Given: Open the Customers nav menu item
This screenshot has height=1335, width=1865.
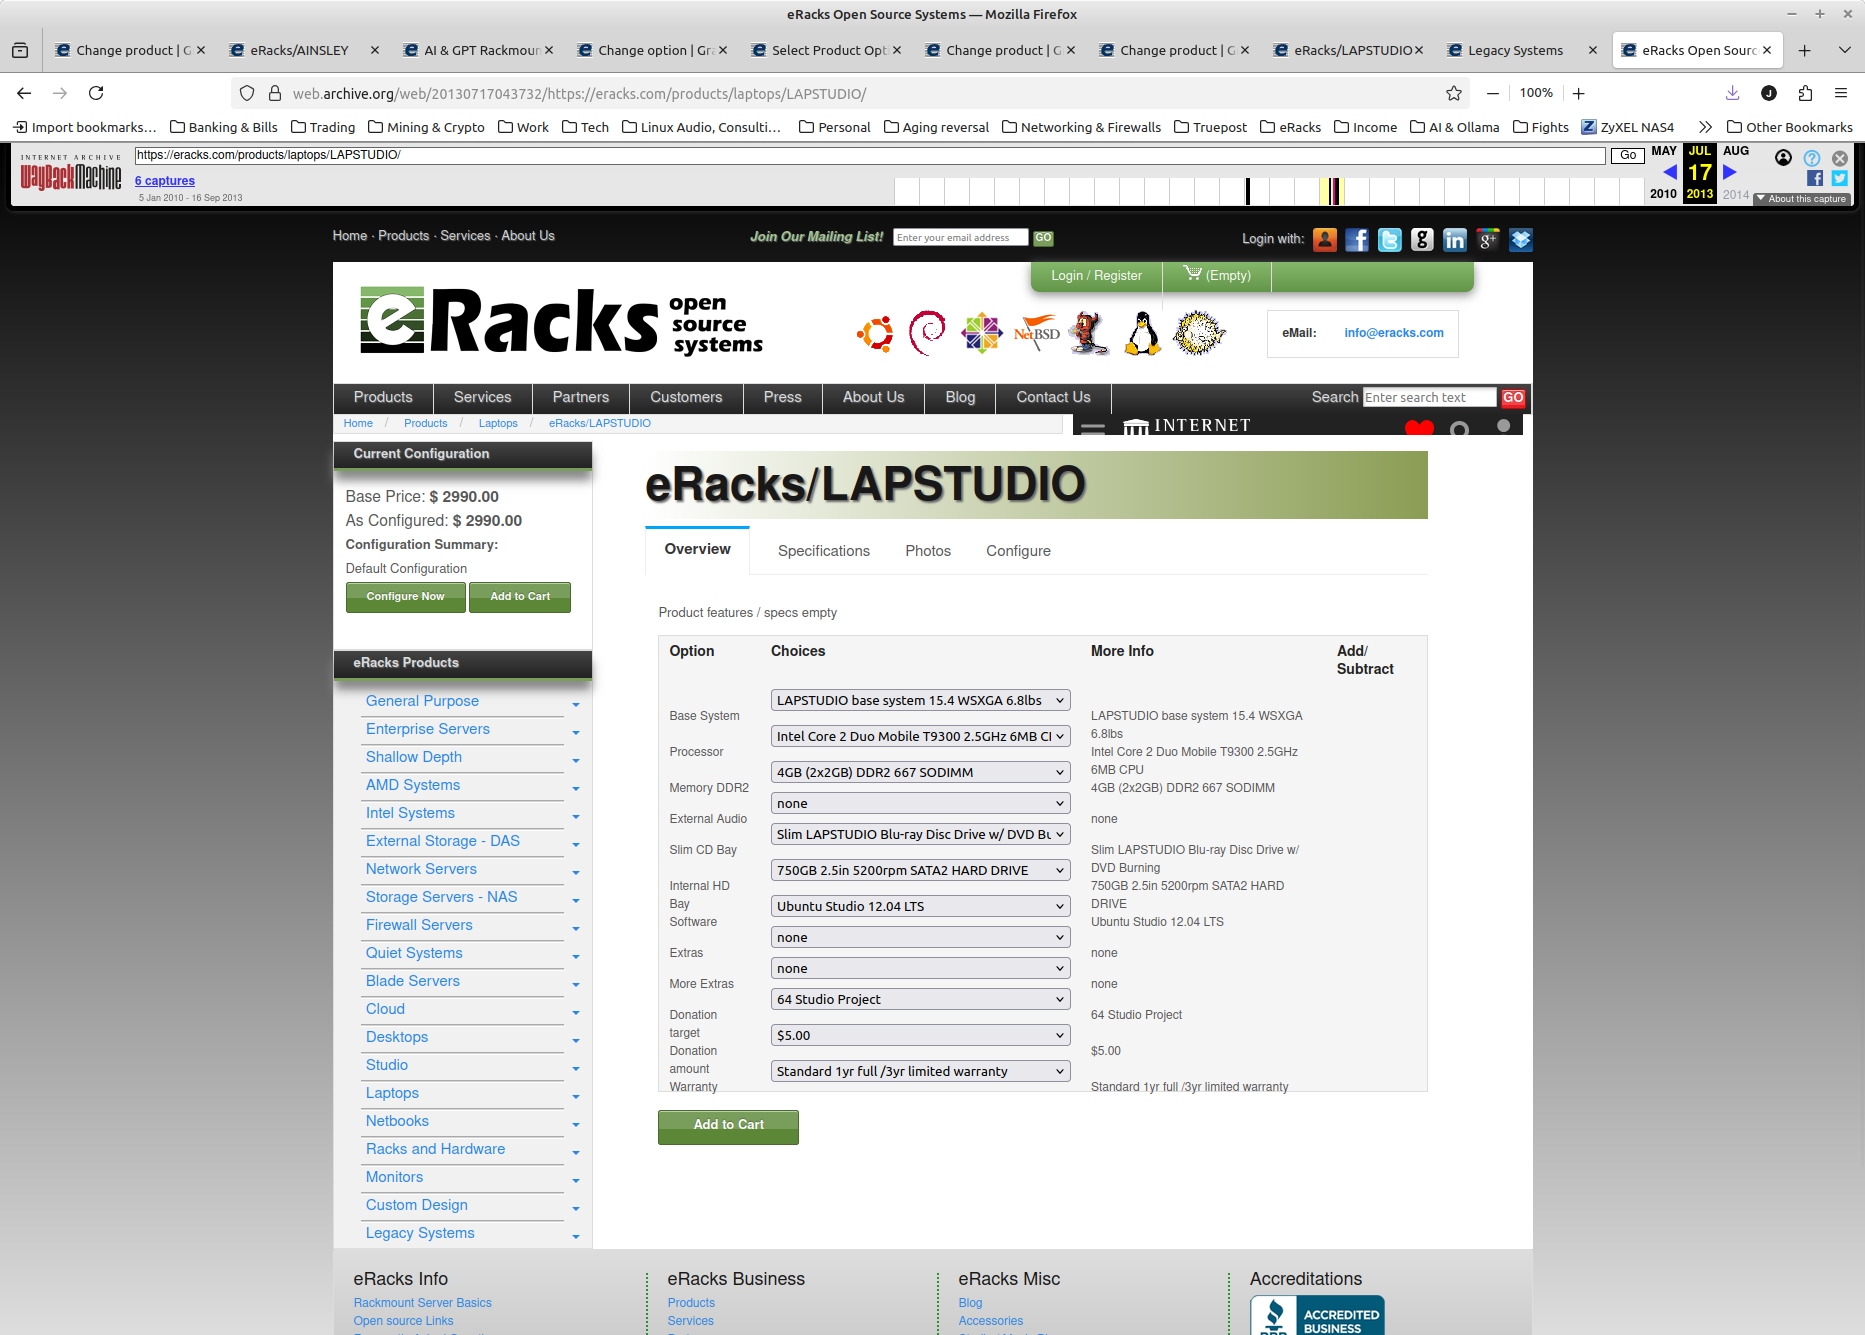Looking at the screenshot, I should pos(686,397).
